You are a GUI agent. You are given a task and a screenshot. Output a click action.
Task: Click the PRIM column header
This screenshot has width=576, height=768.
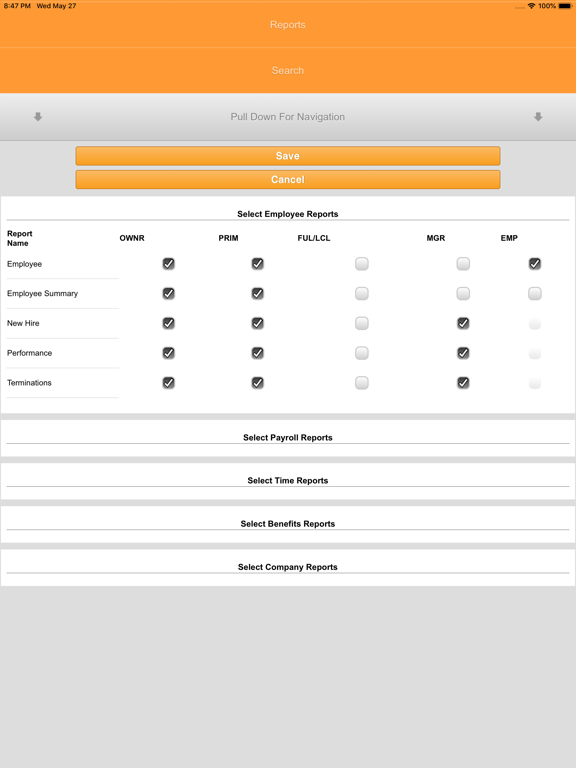[x=228, y=238]
